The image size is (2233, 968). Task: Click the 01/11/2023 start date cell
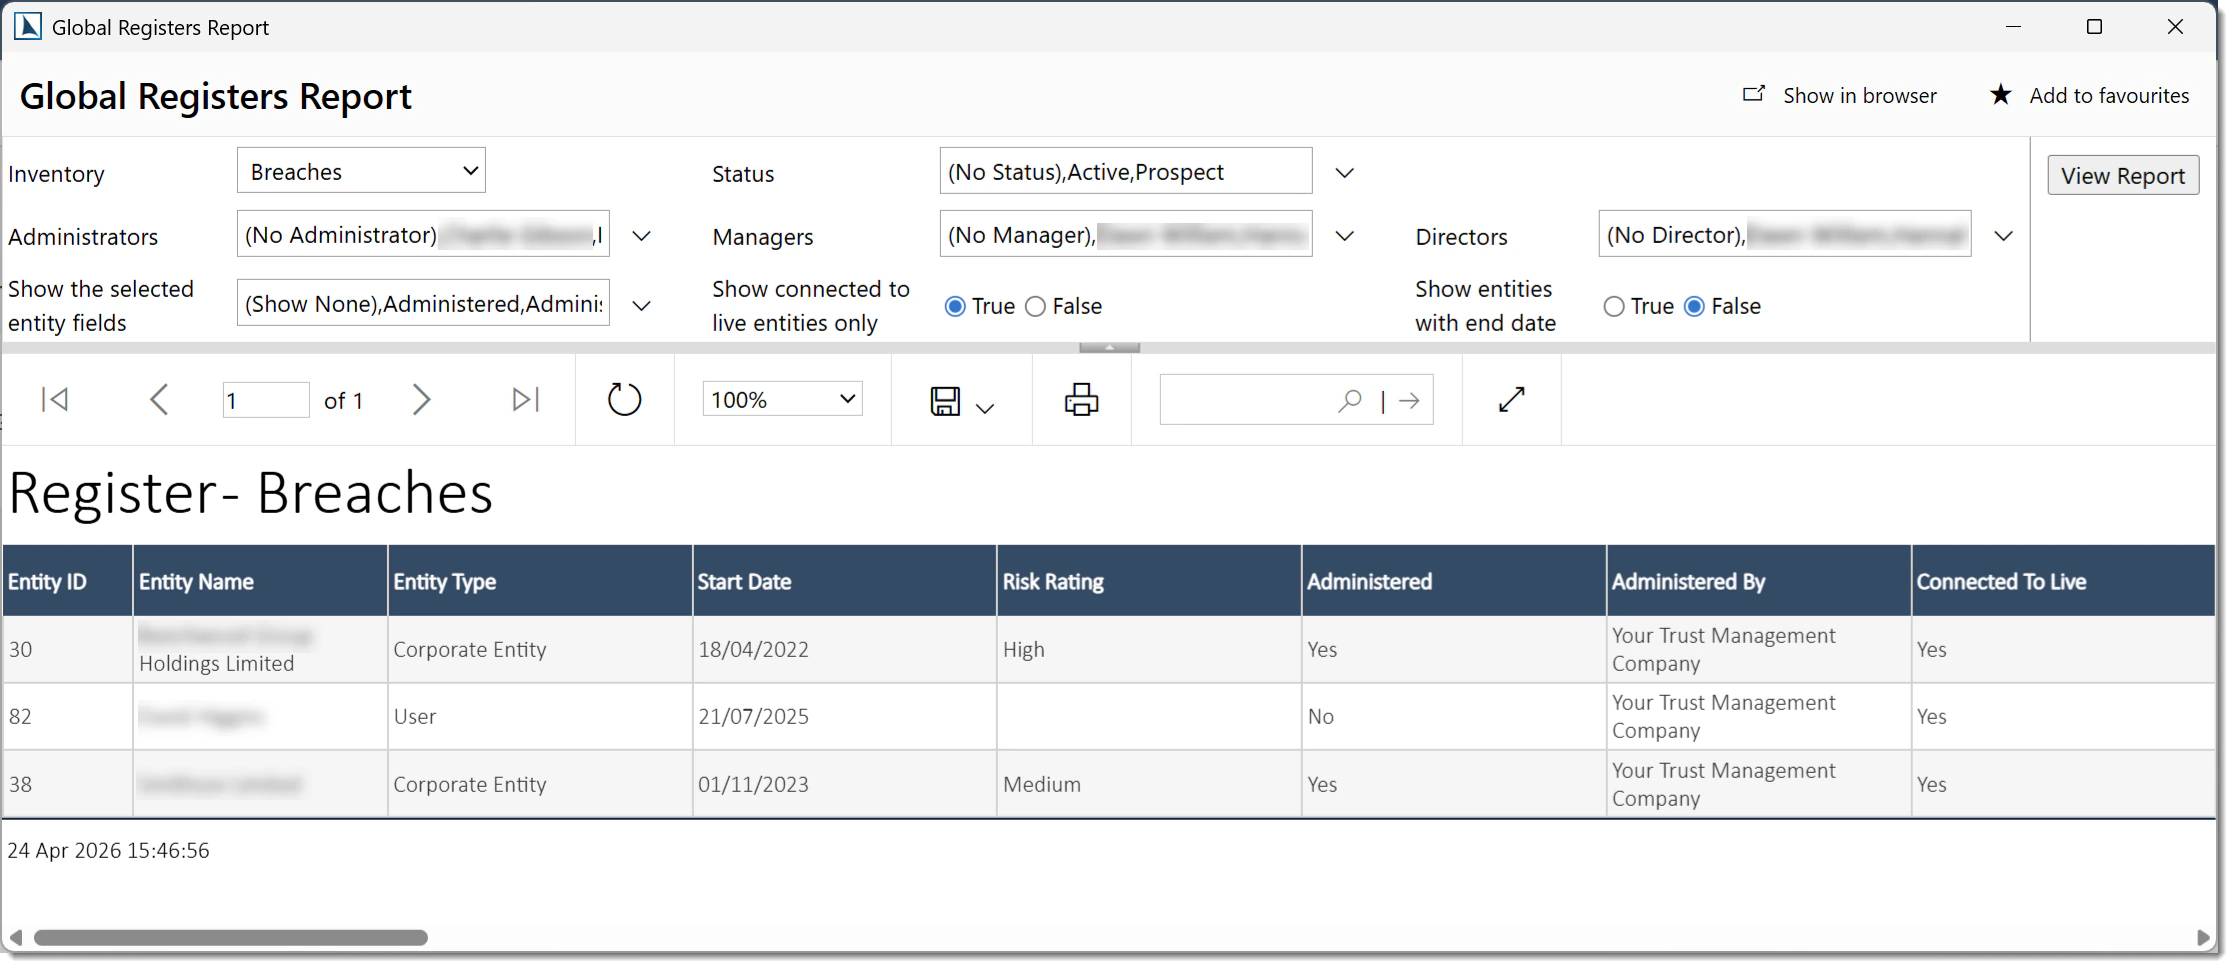845,784
